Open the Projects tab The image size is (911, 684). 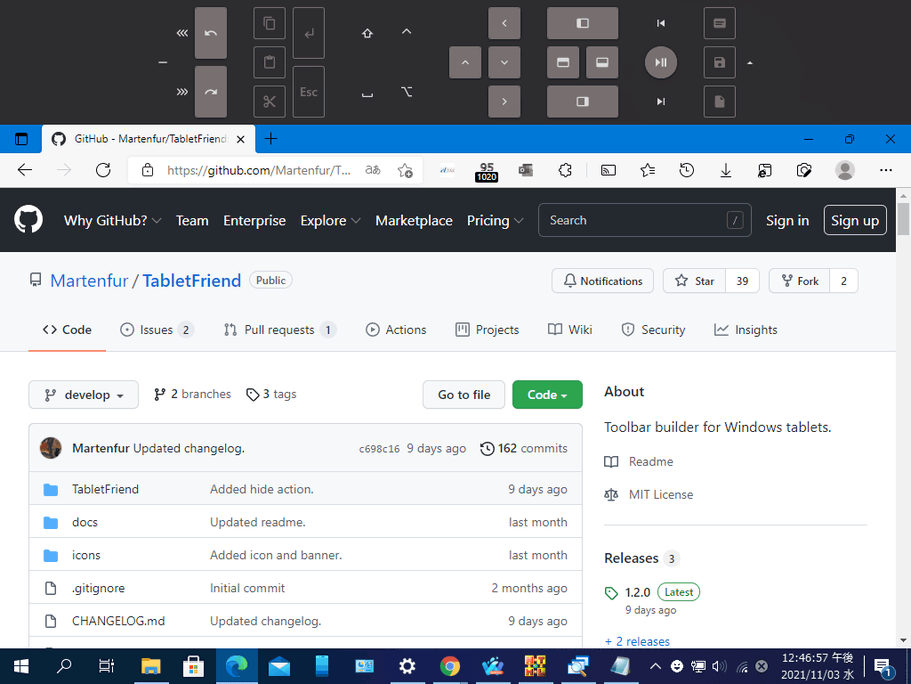(487, 330)
